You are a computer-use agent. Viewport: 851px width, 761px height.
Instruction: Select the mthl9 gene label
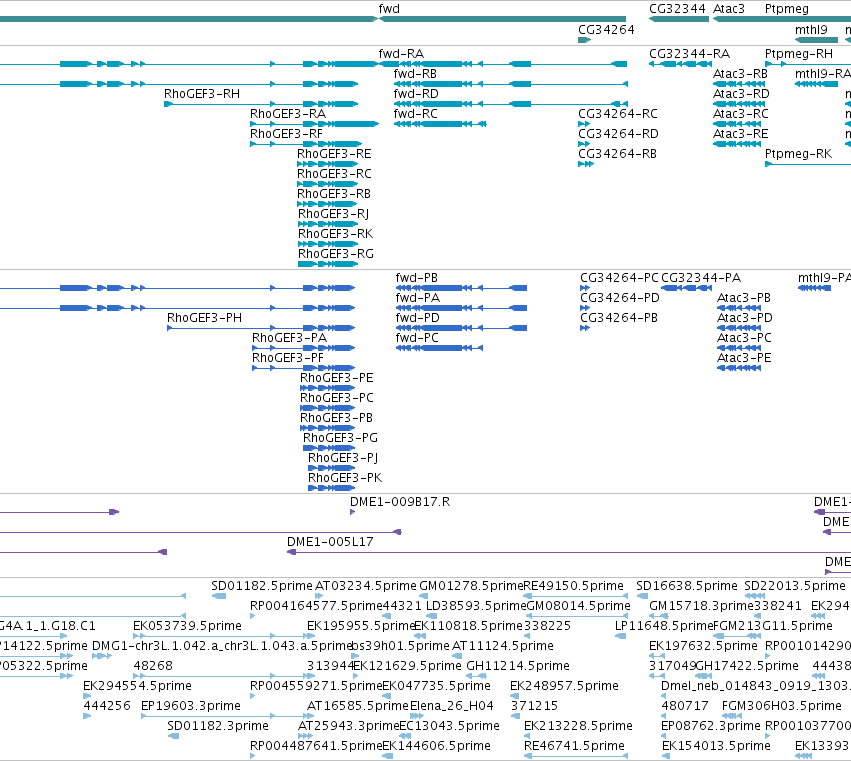pyautogui.click(x=811, y=29)
